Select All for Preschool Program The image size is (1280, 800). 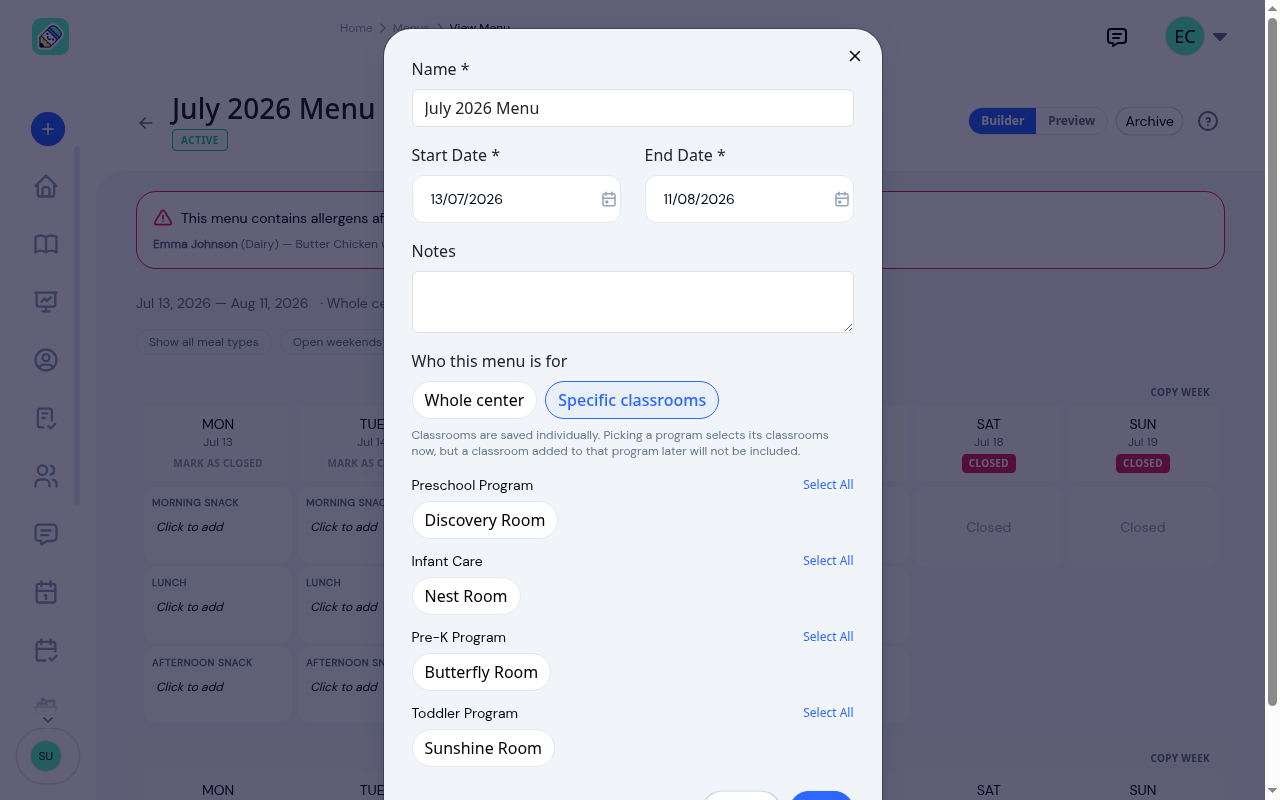point(828,485)
